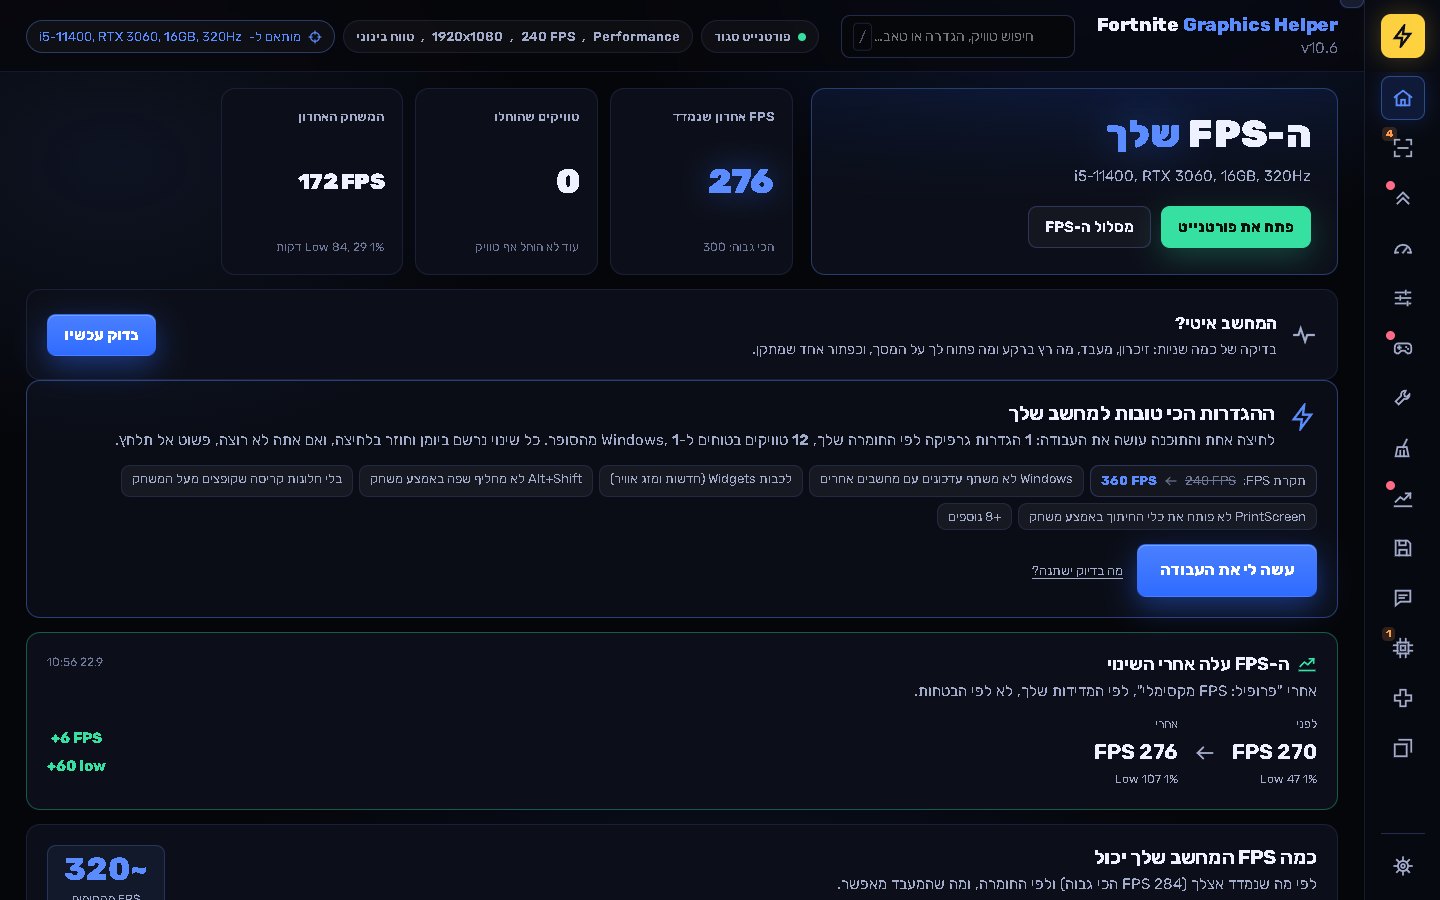Click the before value 'FPS 270'
Screen dimensions: 1440x900
click(x=1274, y=752)
